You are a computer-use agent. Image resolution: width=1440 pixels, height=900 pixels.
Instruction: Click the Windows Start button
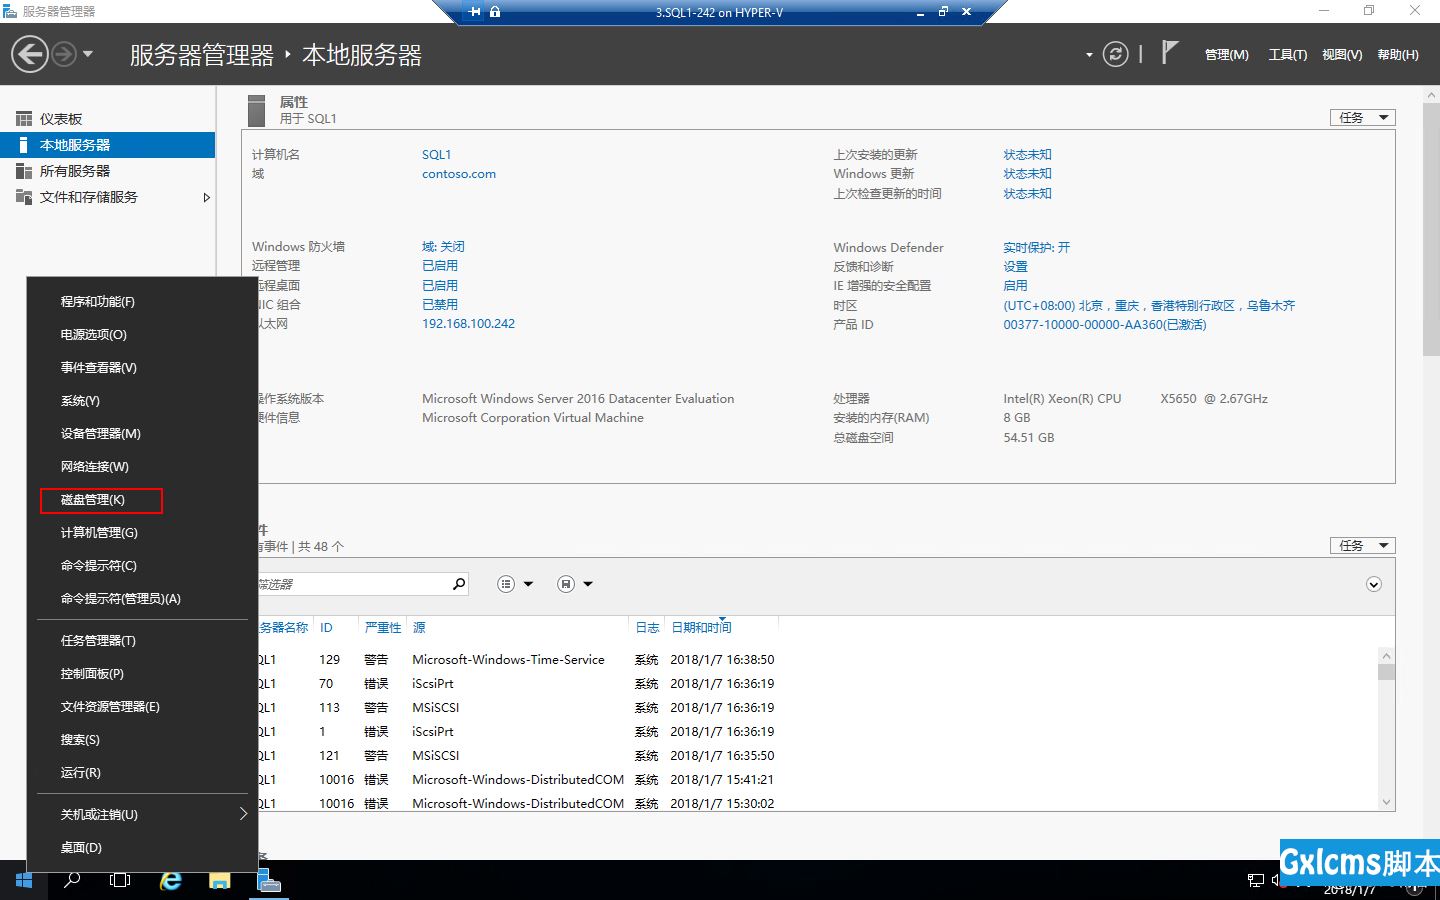coord(24,881)
